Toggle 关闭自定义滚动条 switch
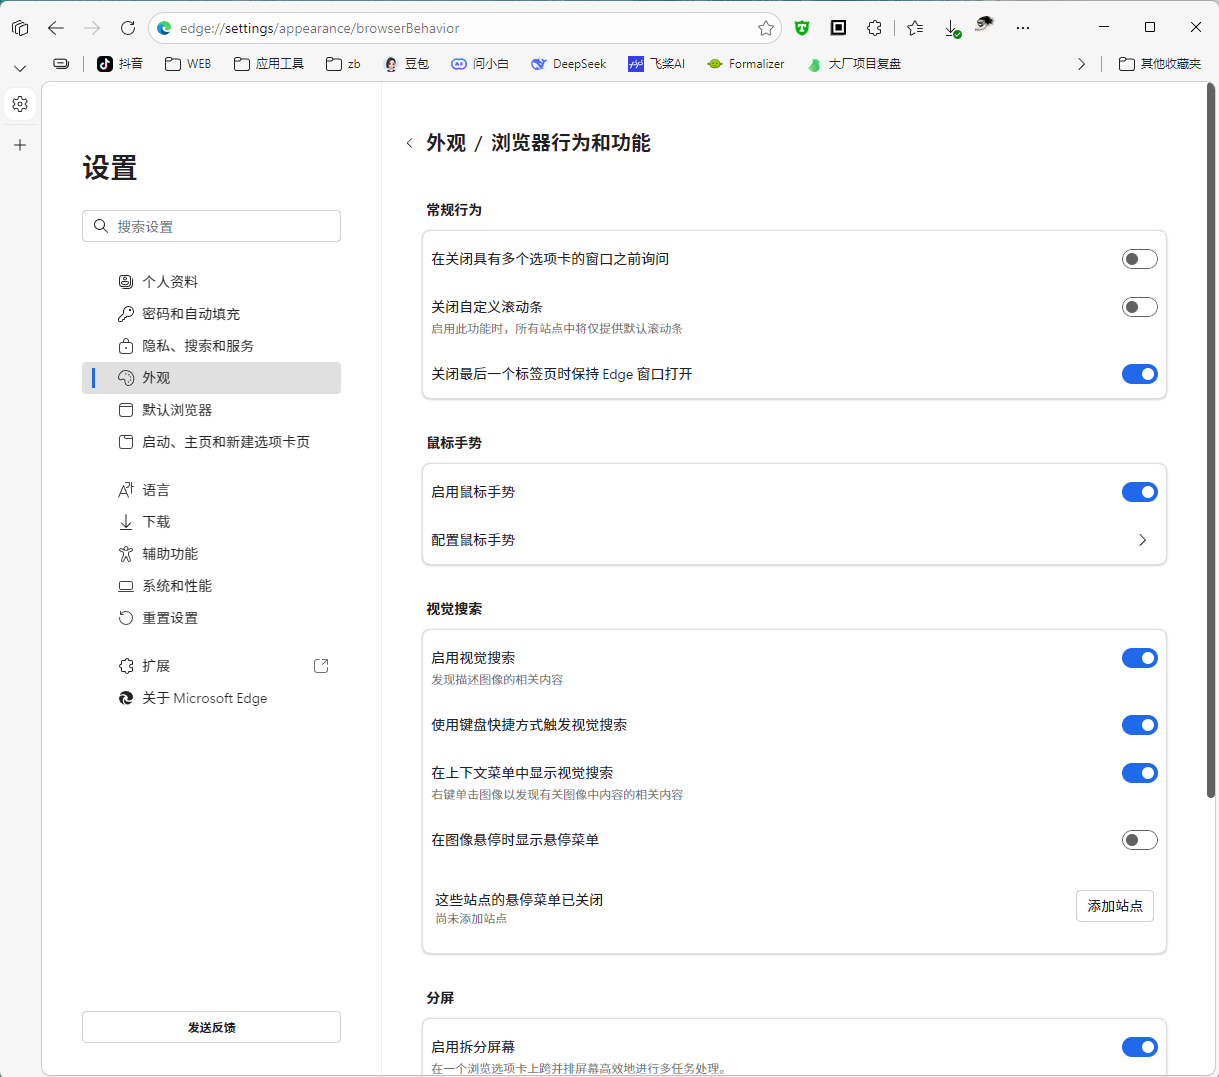Screen dimensions: 1219x1077 [x=1139, y=307]
